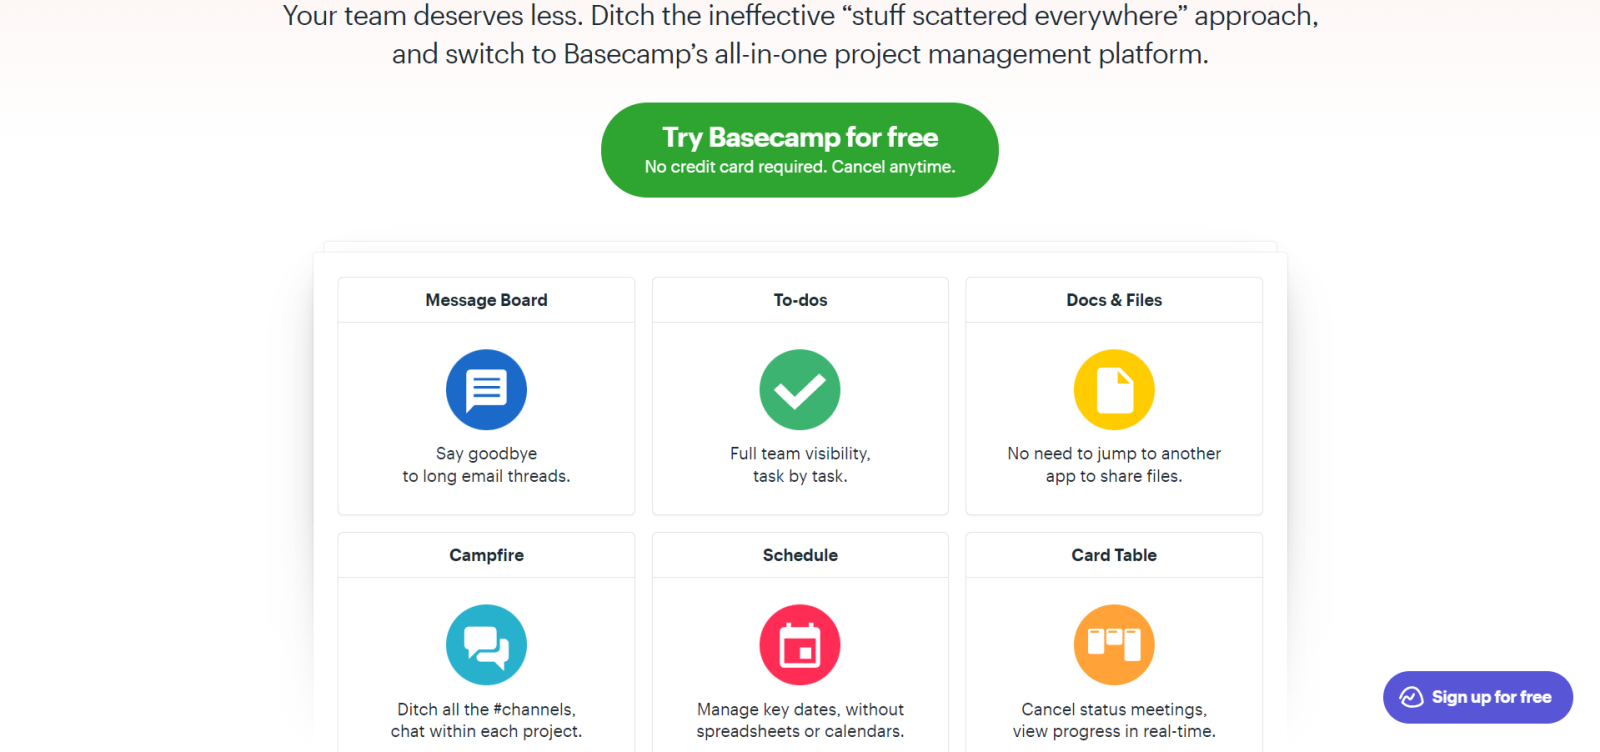Click the orange Card Table icon
The width and height of the screenshot is (1600, 752).
coord(1114,645)
